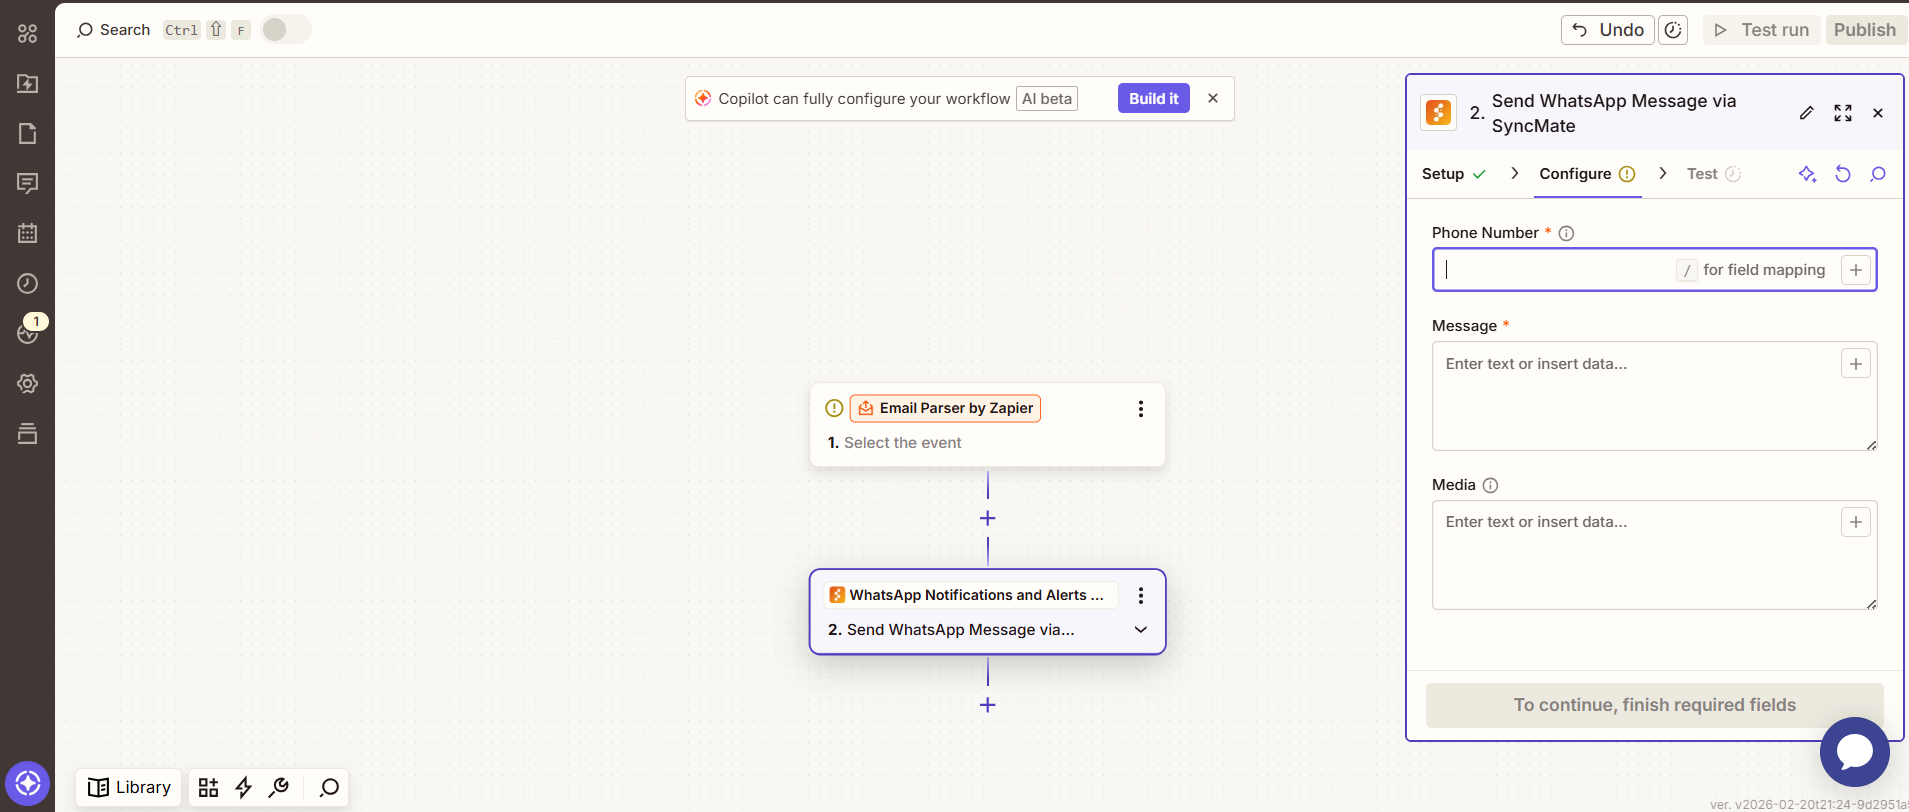Image resolution: width=1909 pixels, height=812 pixels.
Task: Click the pencil rename step icon
Action: 1806,113
